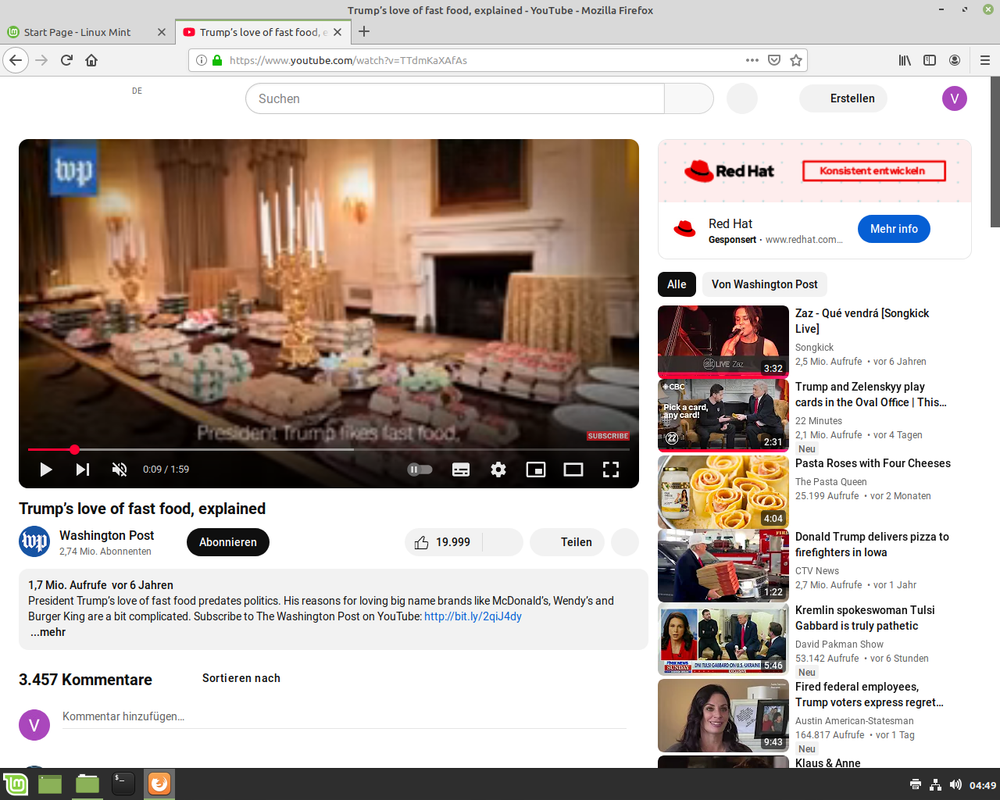Enable miniplayer mode

(x=536, y=470)
